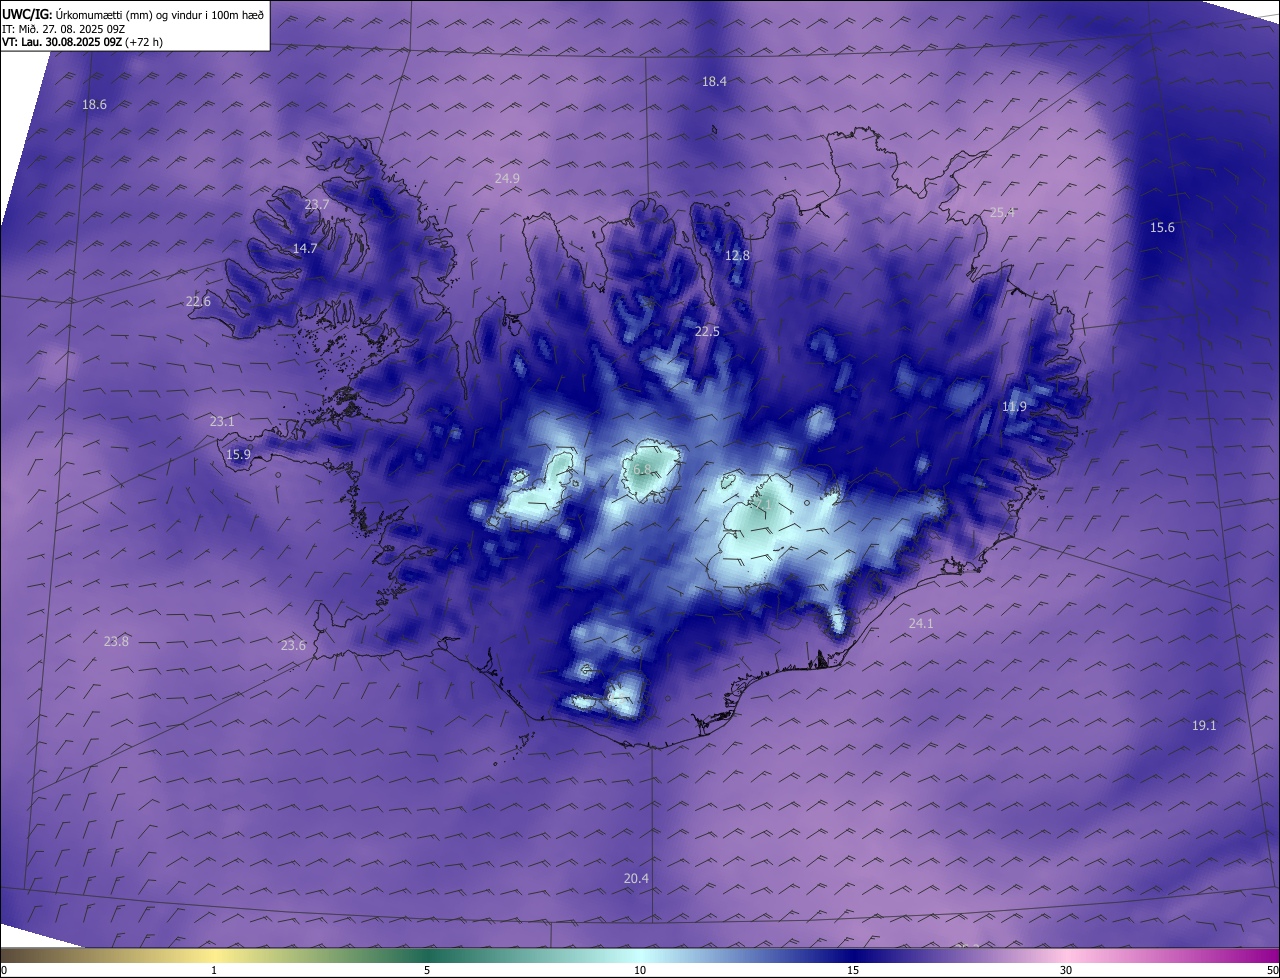Click the map value 24.9
The height and width of the screenshot is (978, 1280).
(507, 178)
